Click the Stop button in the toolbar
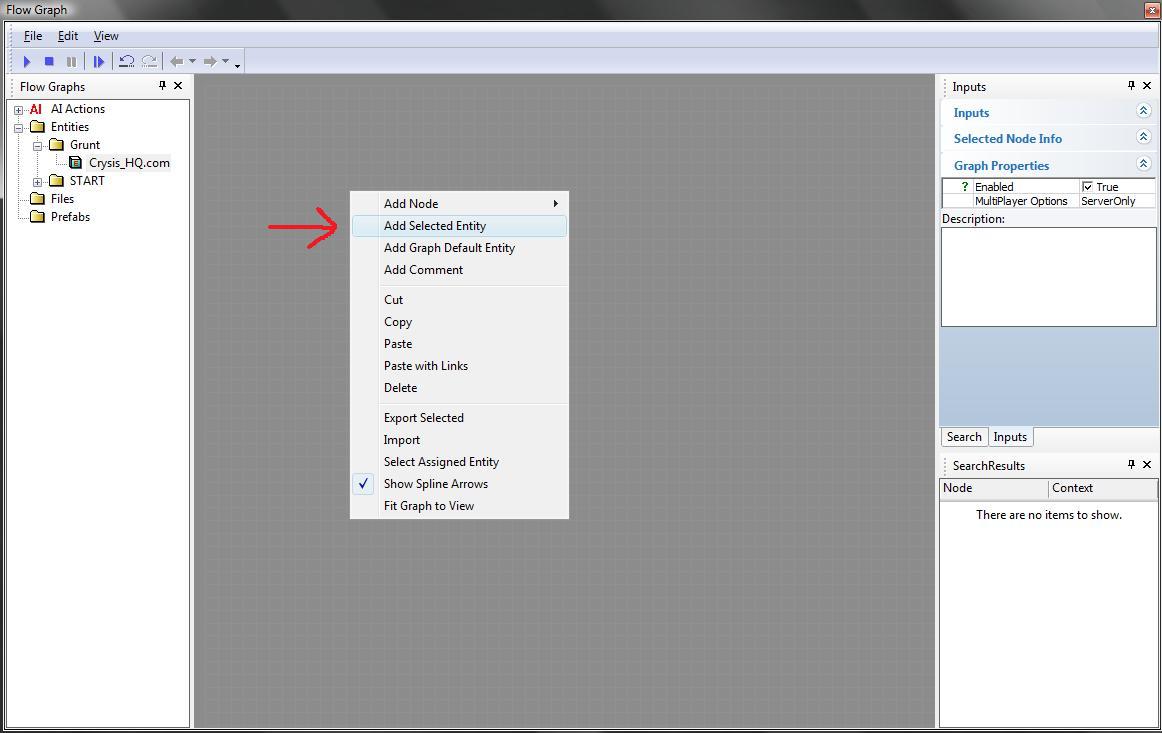Viewport: 1162px width, 733px height. 49,62
